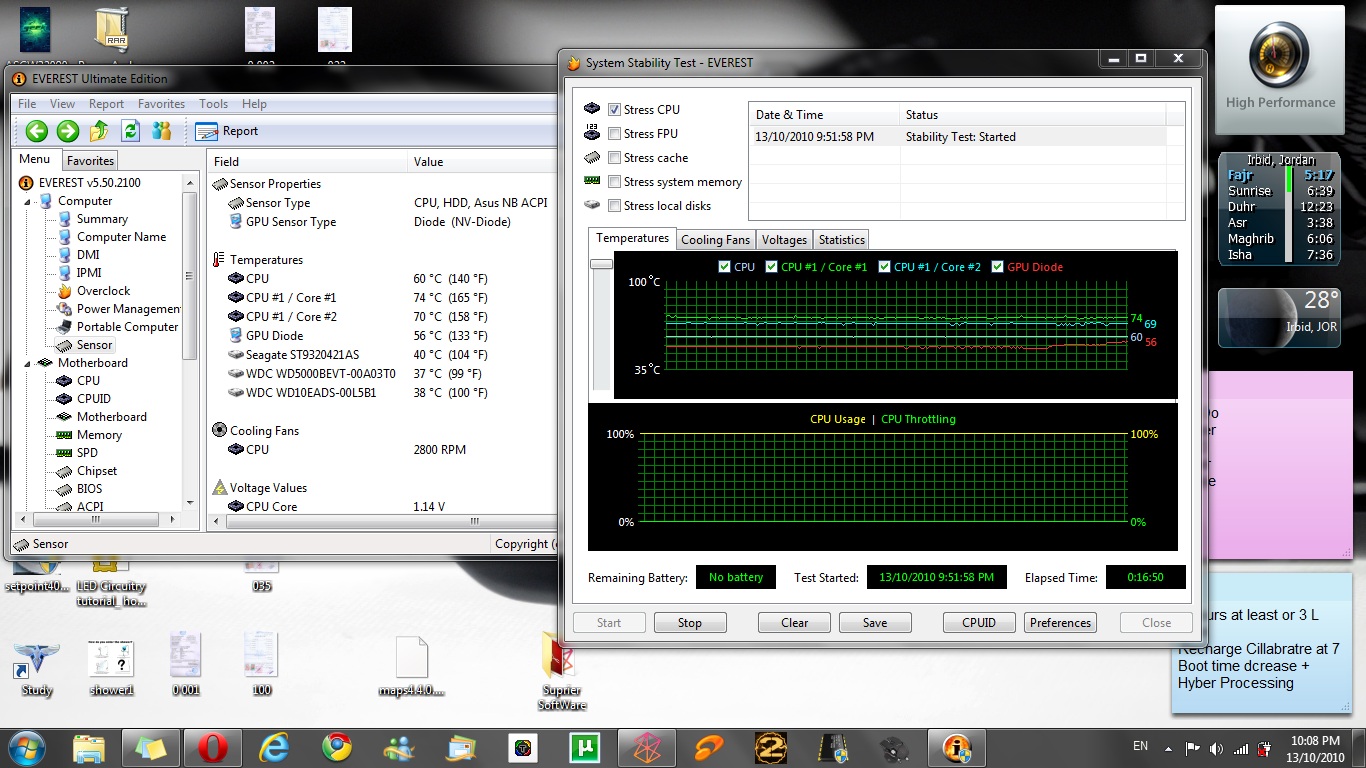Enable the Stress cache checkbox
This screenshot has height=768, width=1366.
pos(614,158)
